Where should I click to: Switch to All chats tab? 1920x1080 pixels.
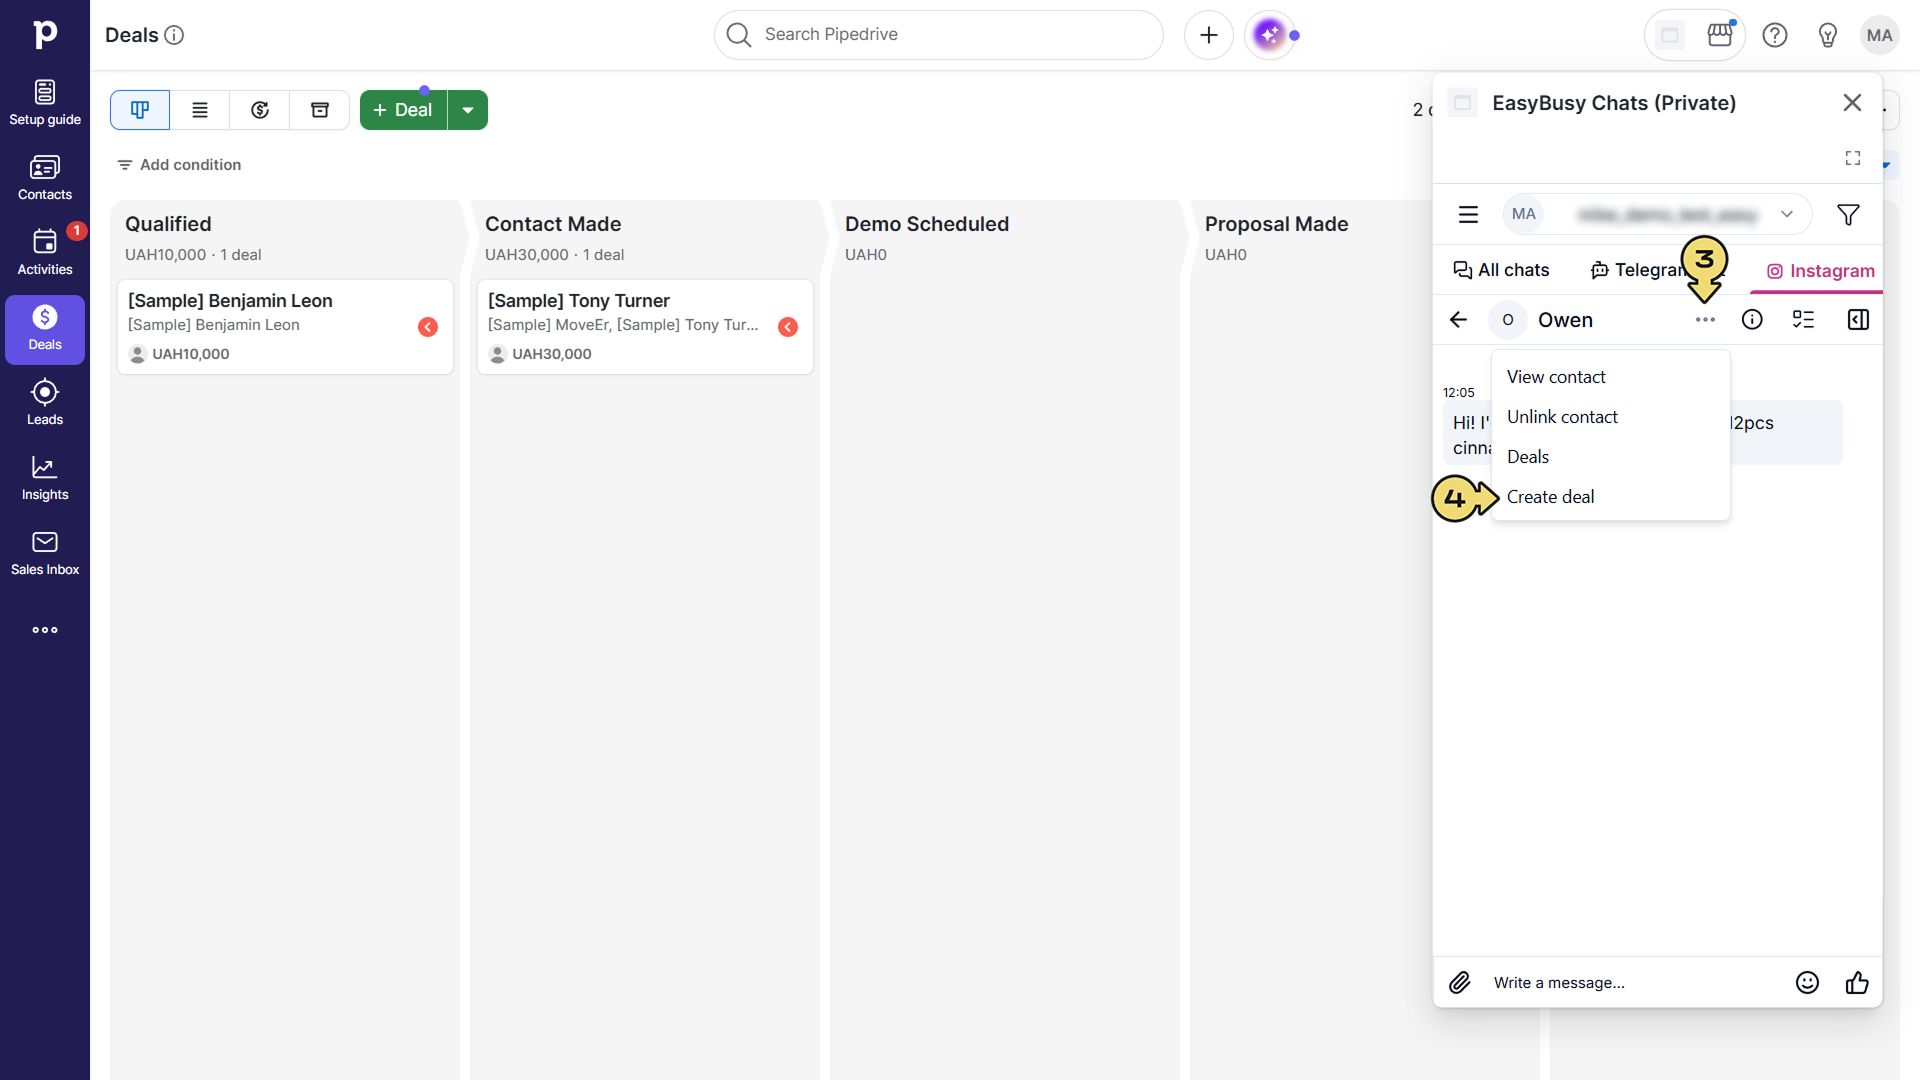pos(1501,270)
